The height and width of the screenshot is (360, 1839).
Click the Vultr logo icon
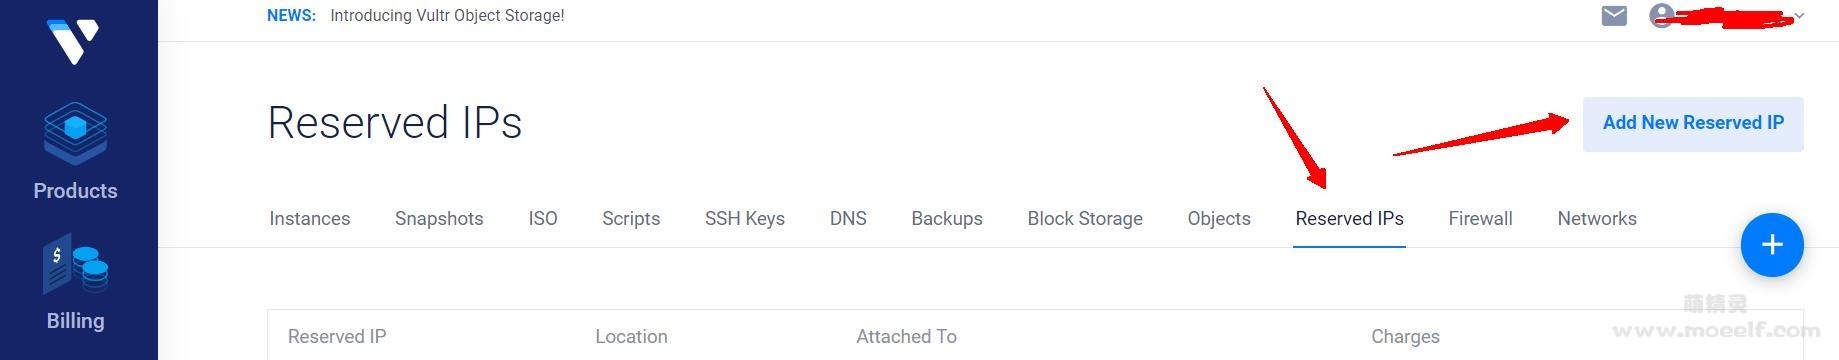coord(73,41)
